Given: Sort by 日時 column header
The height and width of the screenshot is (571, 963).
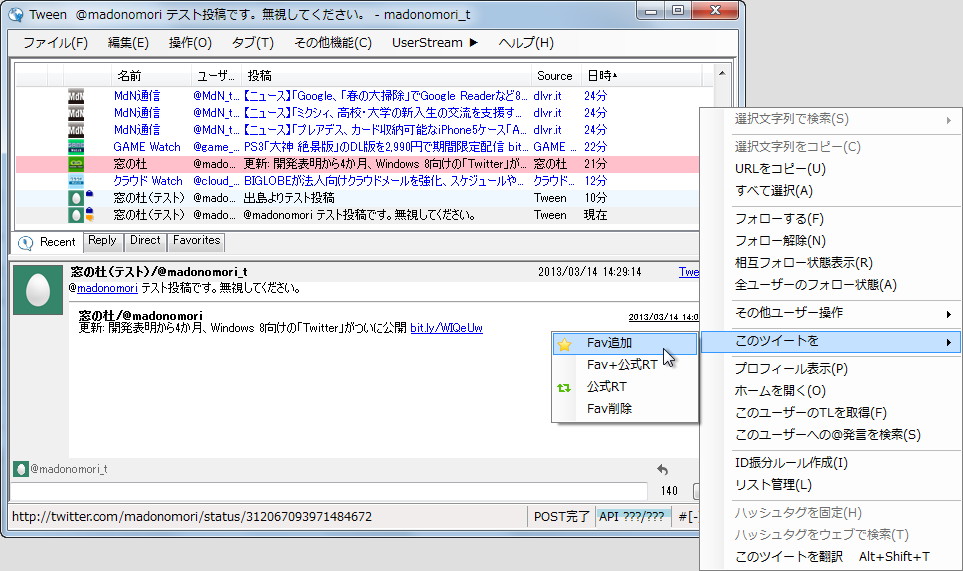Looking at the screenshot, I should pyautogui.click(x=641, y=76).
